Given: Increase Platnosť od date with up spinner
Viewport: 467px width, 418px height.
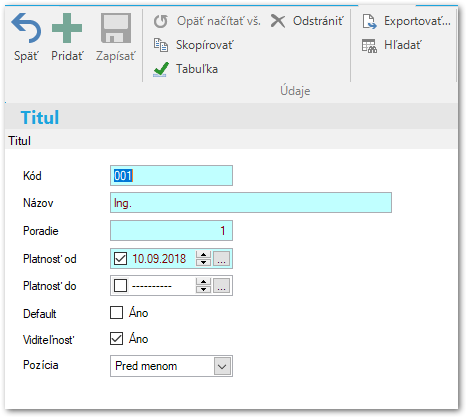Looking at the screenshot, I should point(203,255).
